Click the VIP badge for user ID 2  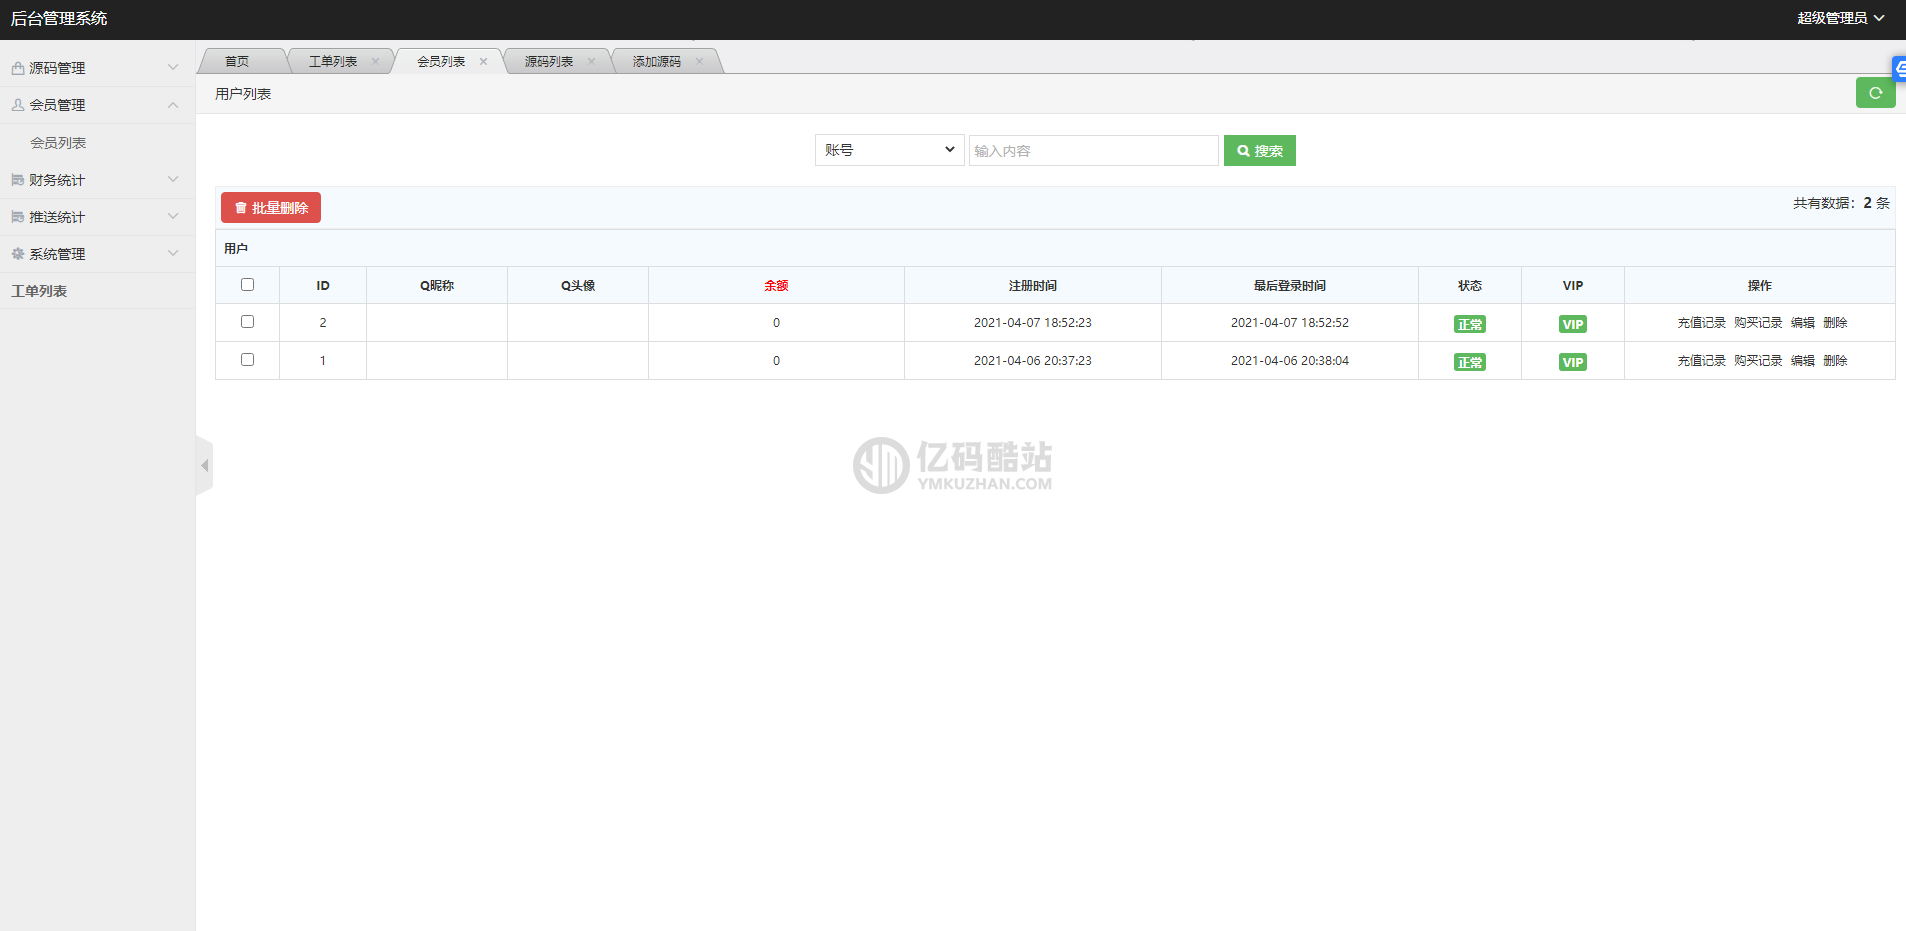pyautogui.click(x=1572, y=324)
